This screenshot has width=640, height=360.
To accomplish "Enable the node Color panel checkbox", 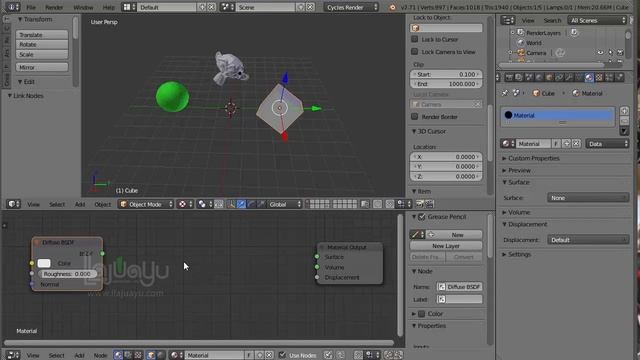I will pyautogui.click(x=422, y=314).
